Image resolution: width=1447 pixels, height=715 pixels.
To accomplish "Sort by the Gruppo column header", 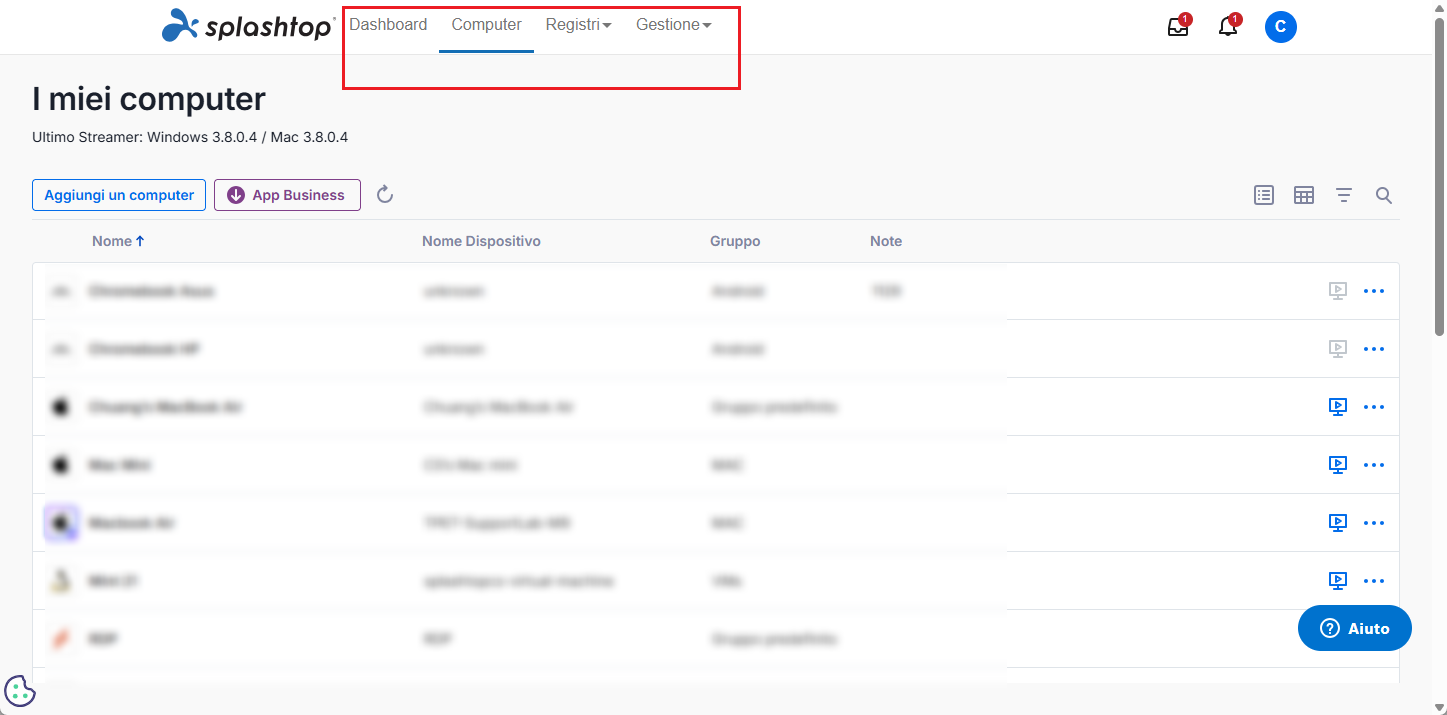I will pos(735,241).
